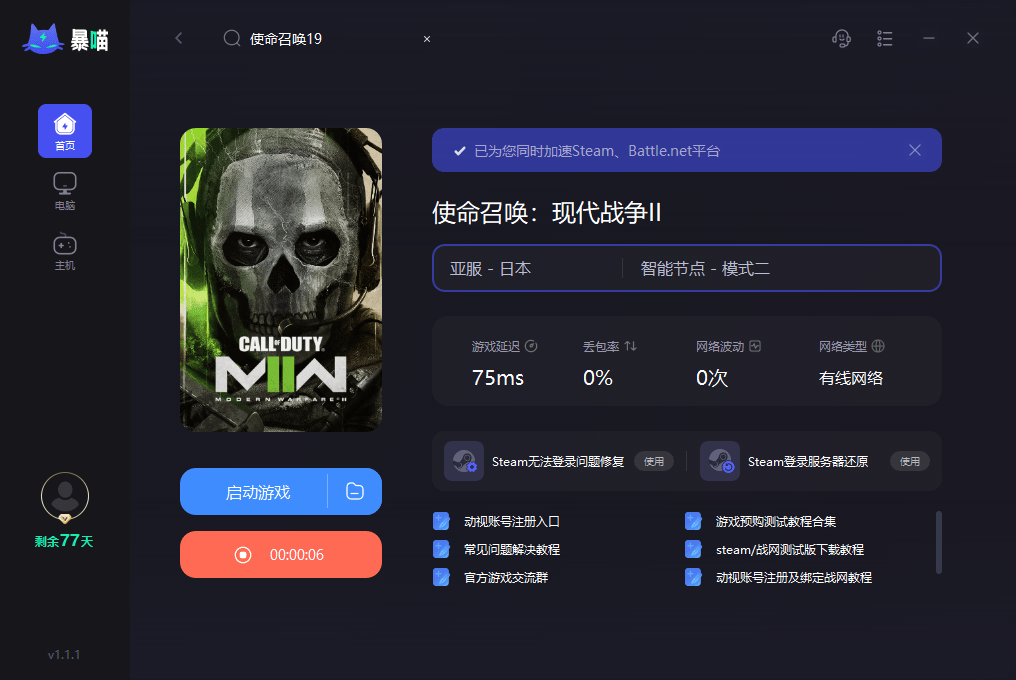Open the game folder icon beside 启动游戏
The width and height of the screenshot is (1016, 680).
[x=355, y=491]
